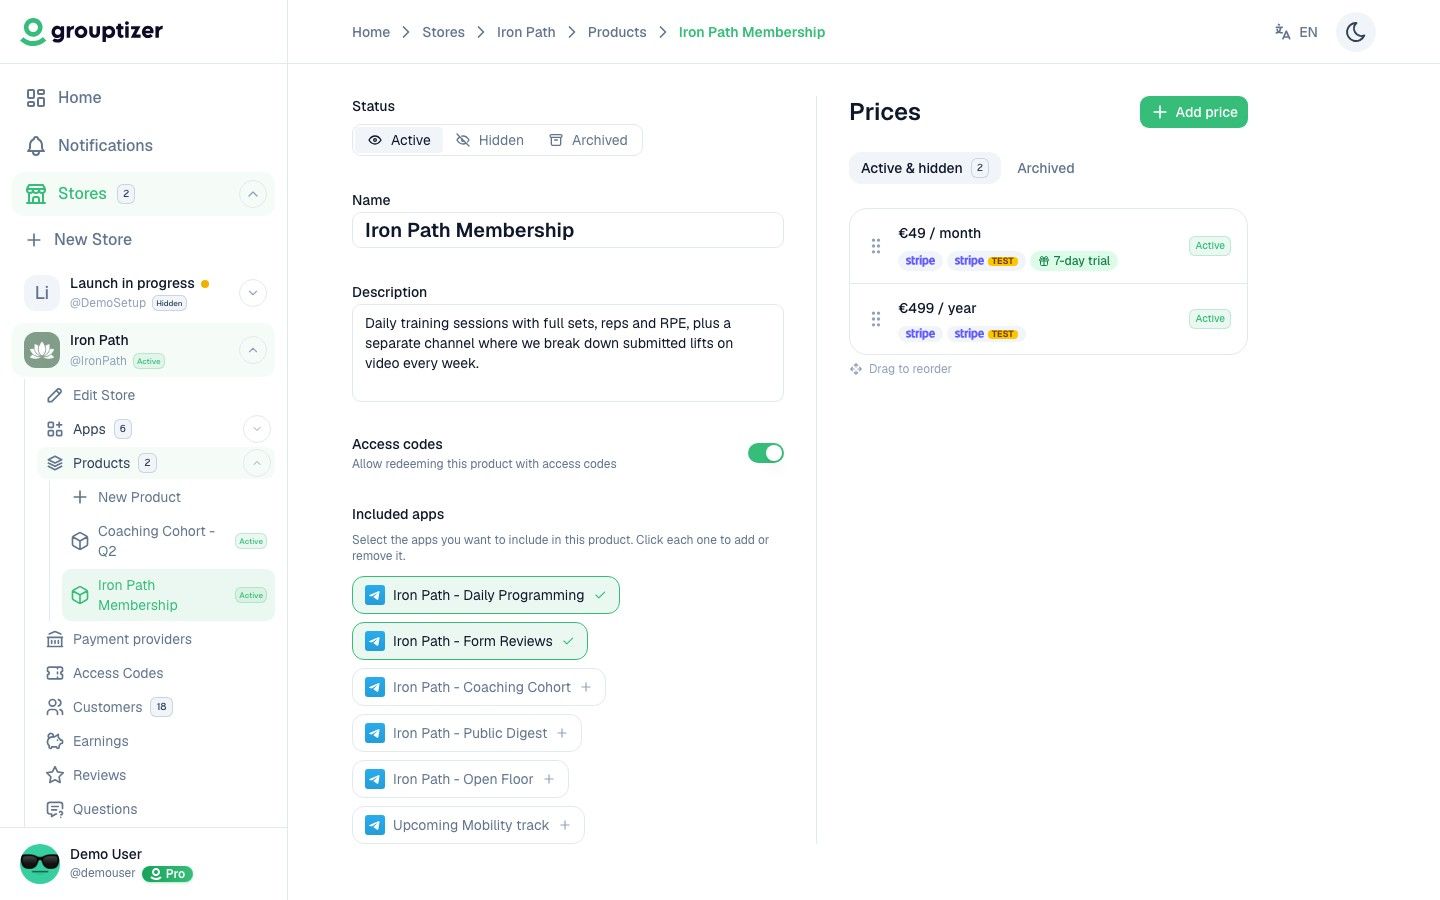Click Active badge on €49 / month
The image size is (1440, 900).
(1210, 246)
